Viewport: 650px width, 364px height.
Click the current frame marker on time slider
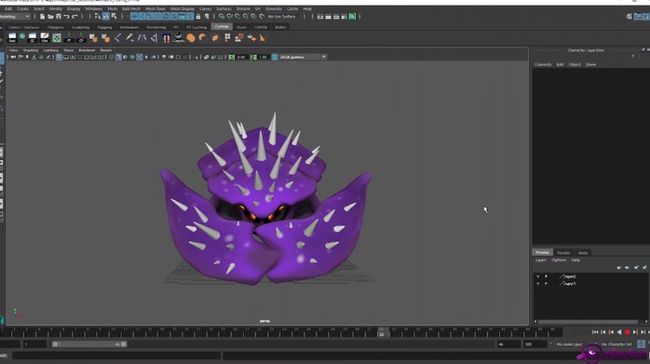(x=382, y=332)
